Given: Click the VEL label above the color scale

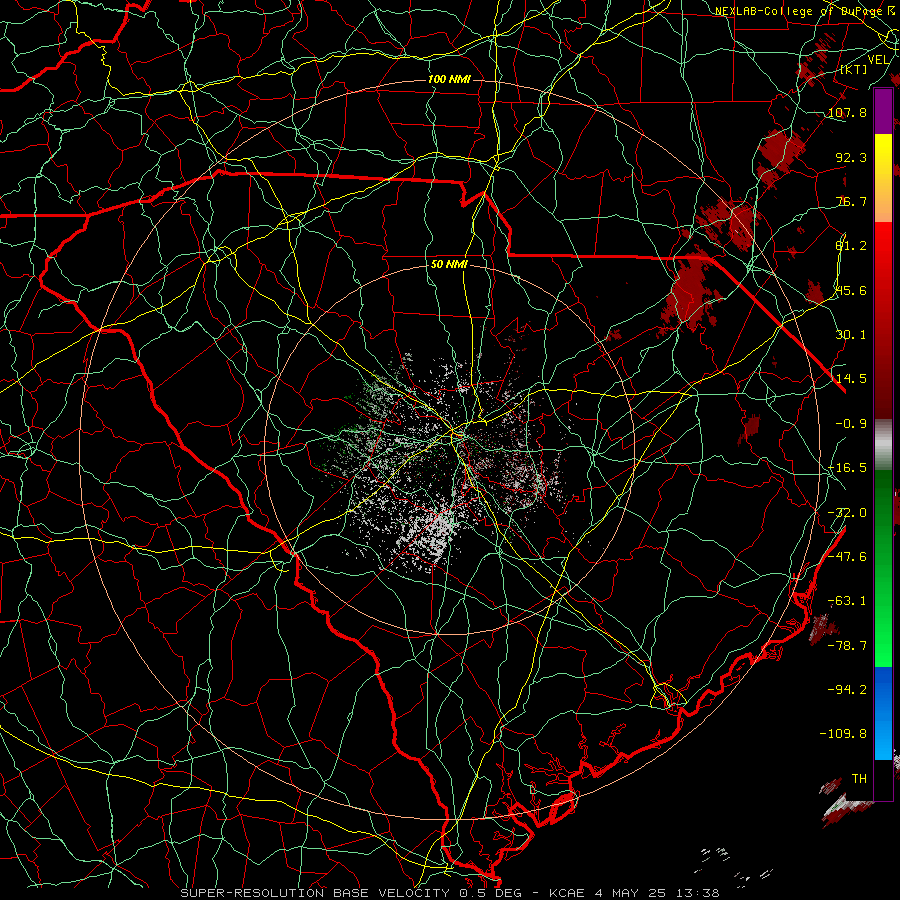Looking at the screenshot, I should (878, 60).
